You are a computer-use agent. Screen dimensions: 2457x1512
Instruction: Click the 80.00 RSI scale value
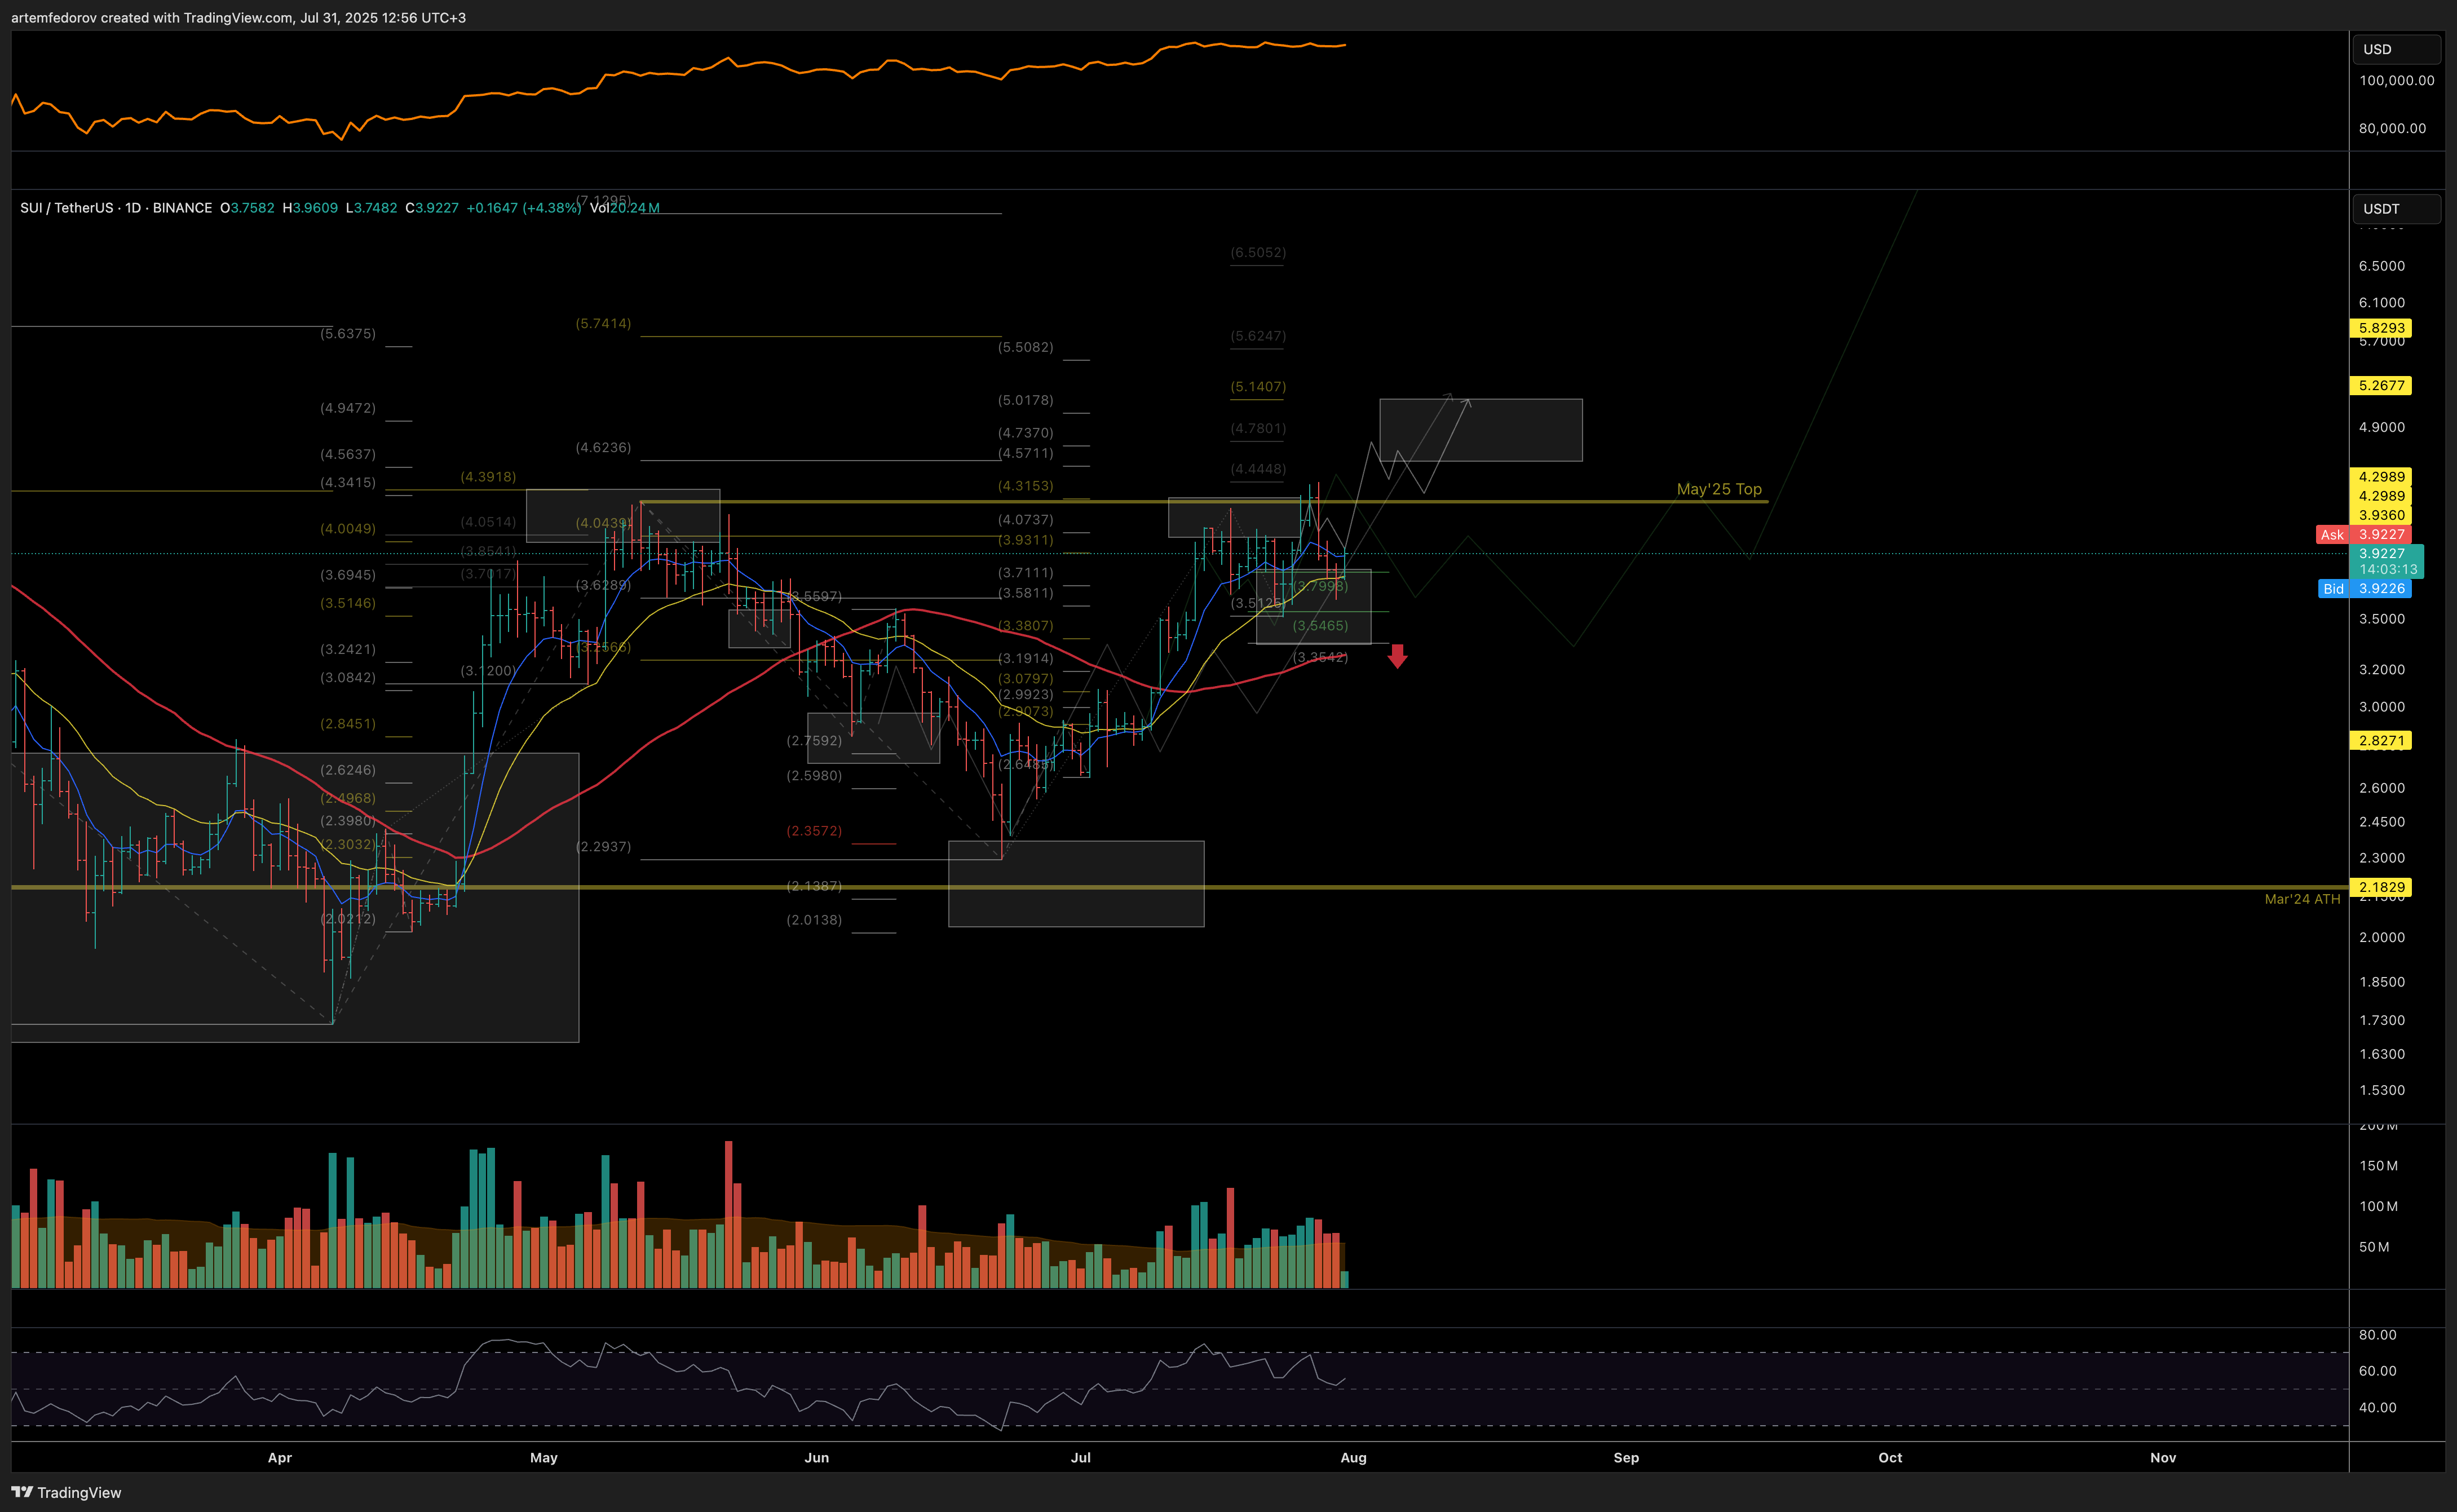click(2378, 1335)
